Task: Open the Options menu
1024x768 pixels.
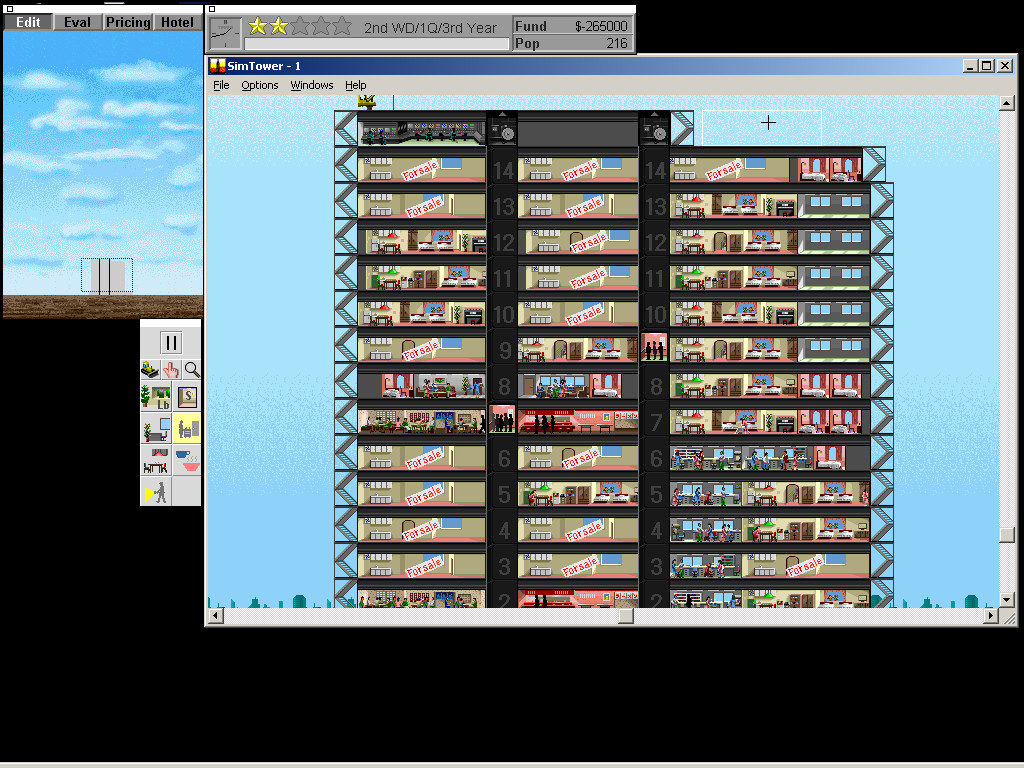Action: pos(259,85)
